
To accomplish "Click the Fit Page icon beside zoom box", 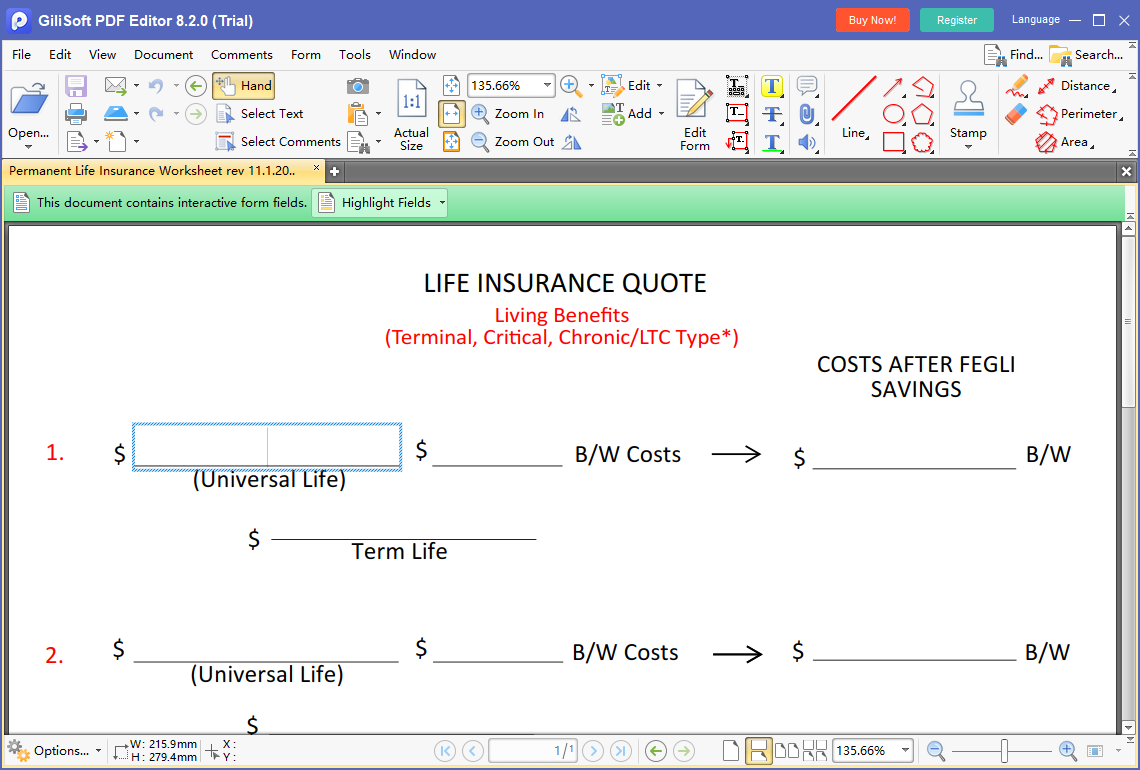I will tap(451, 86).
